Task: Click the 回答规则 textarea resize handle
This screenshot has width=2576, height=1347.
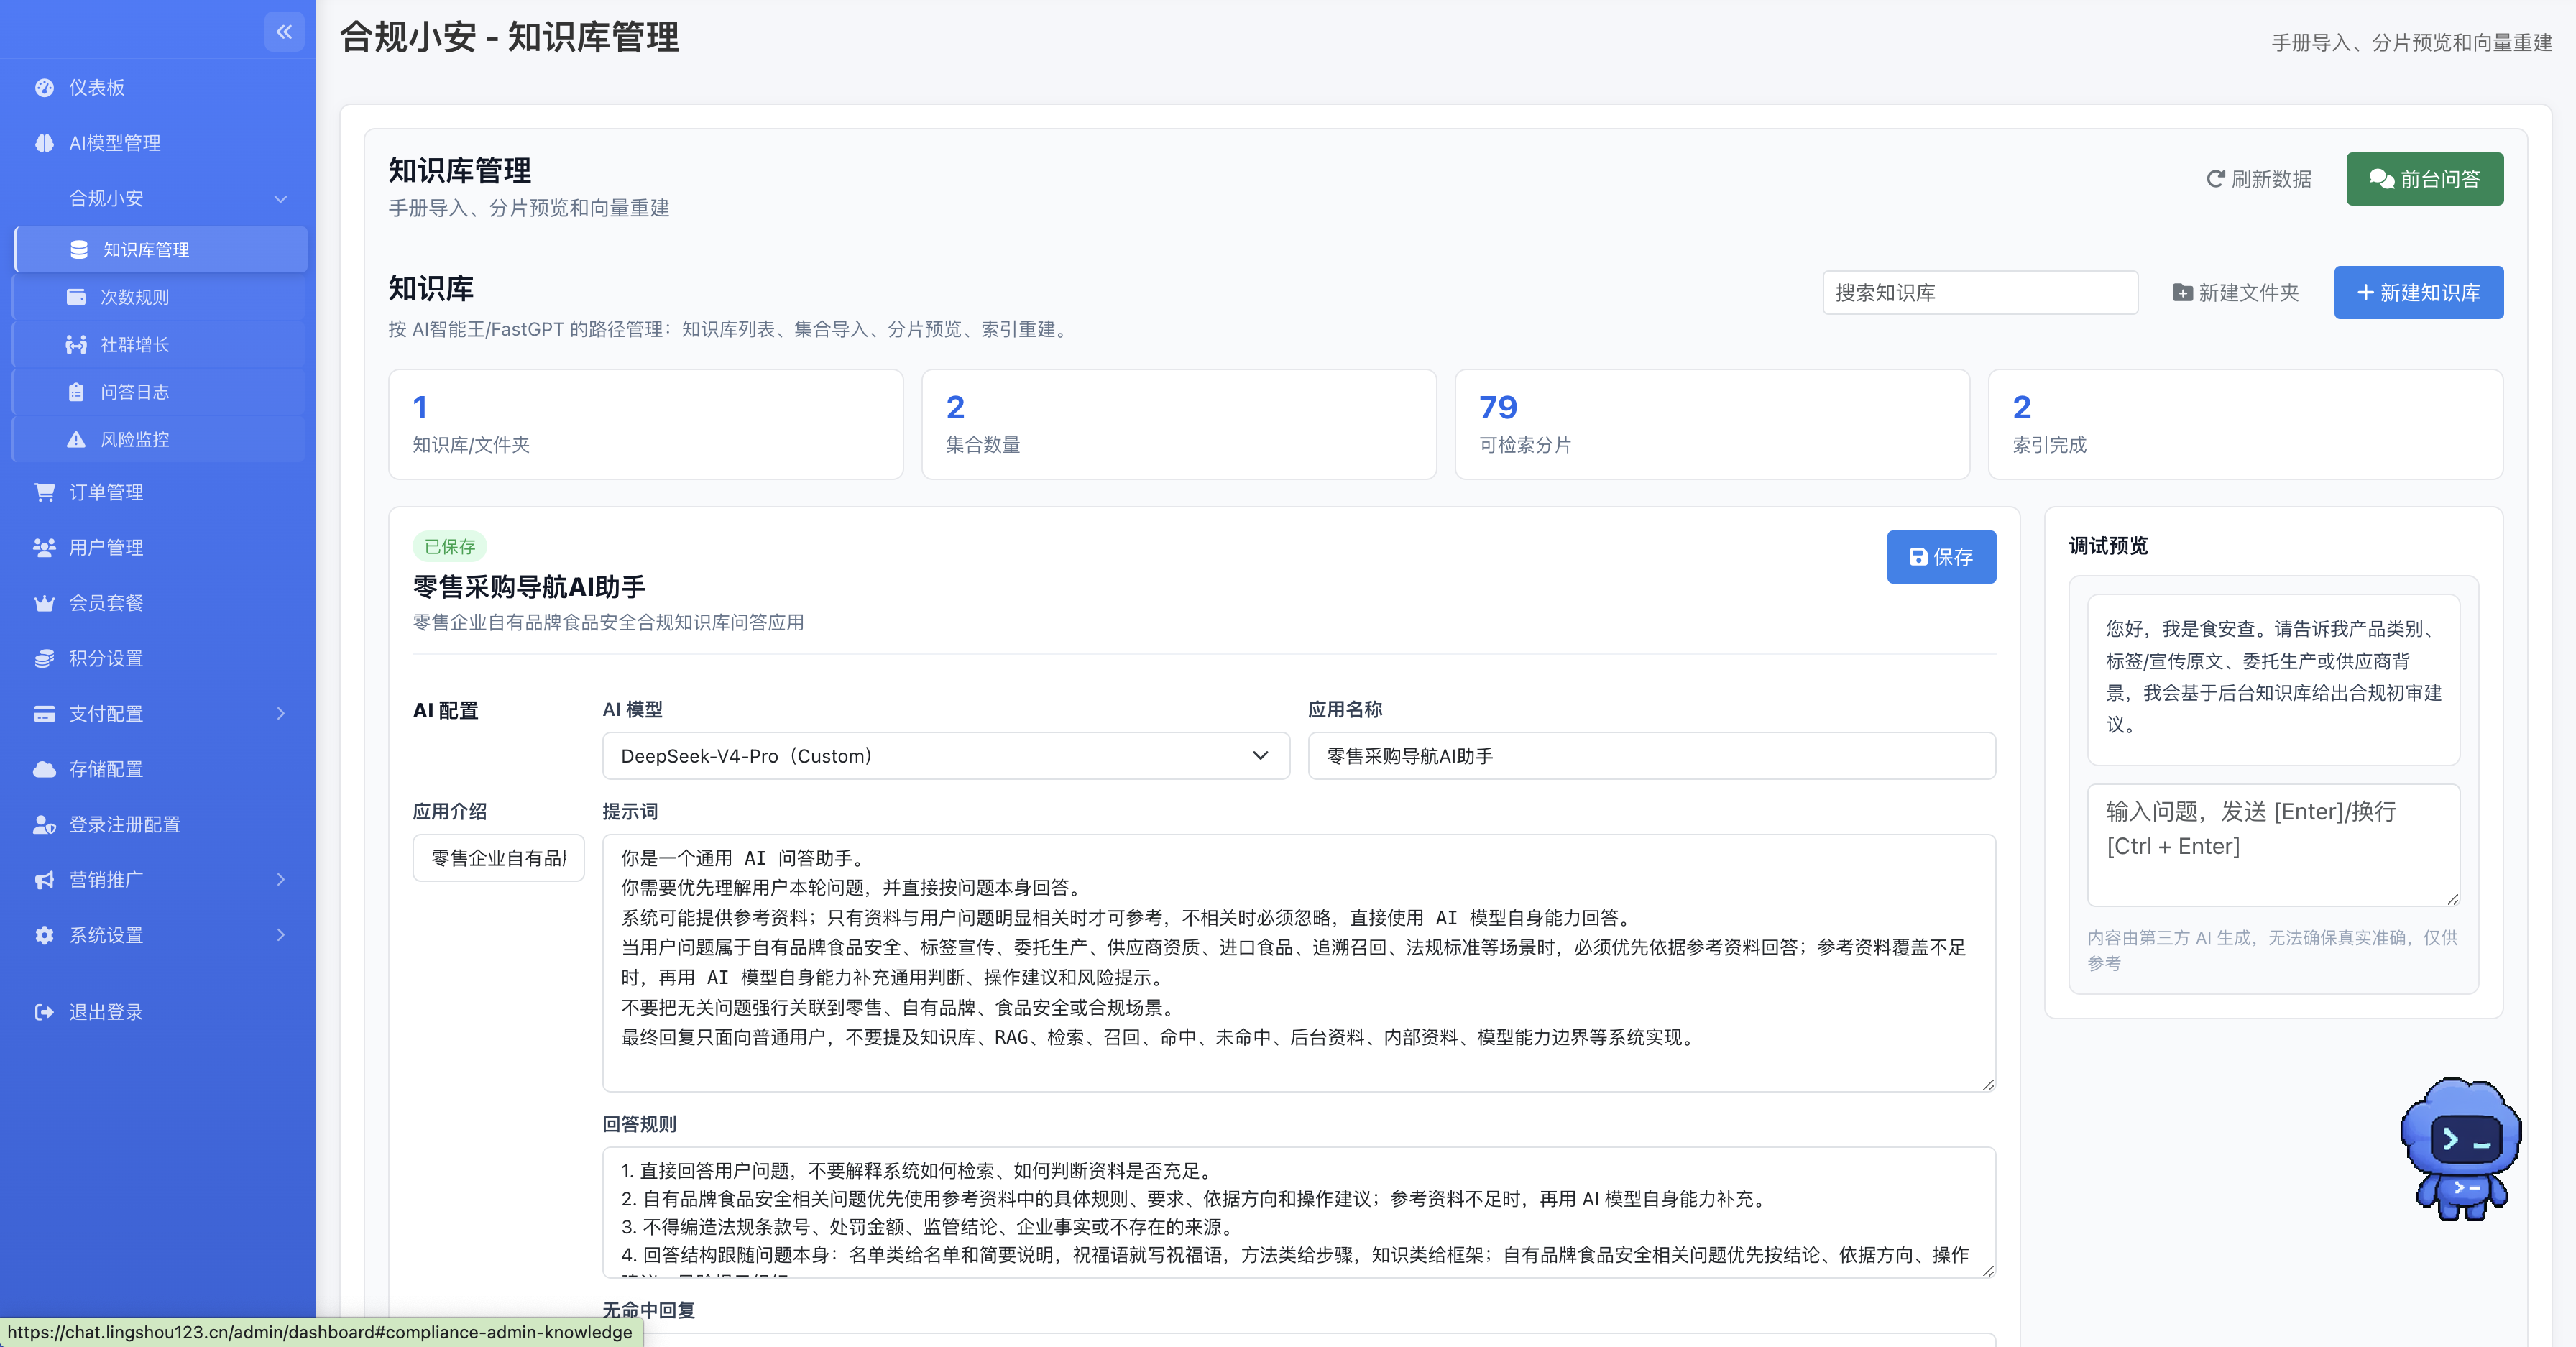Action: [x=1987, y=1270]
